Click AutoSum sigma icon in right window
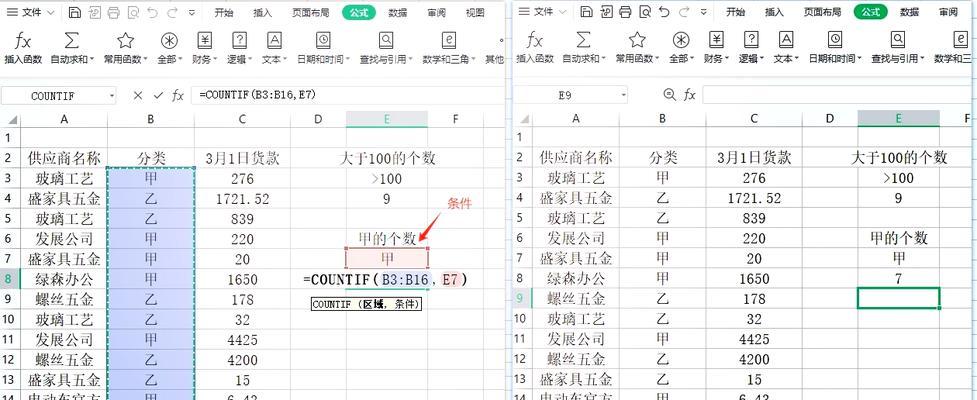The image size is (977, 400). 583,41
